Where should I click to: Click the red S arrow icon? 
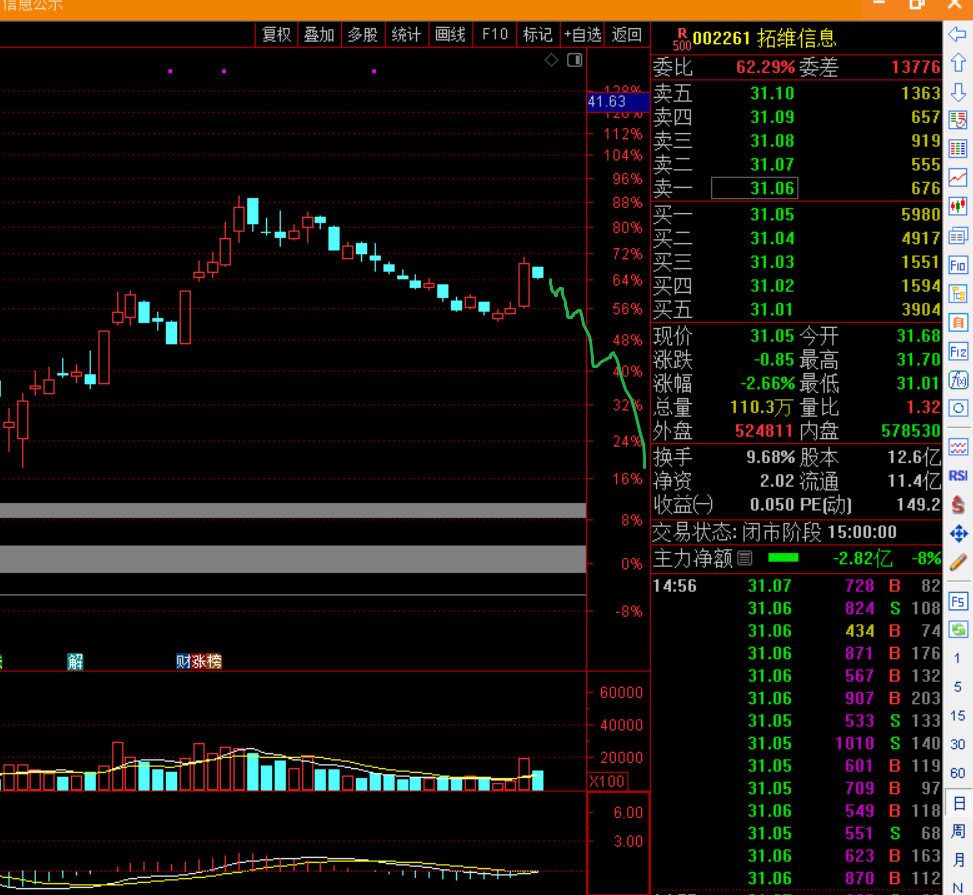(x=957, y=504)
